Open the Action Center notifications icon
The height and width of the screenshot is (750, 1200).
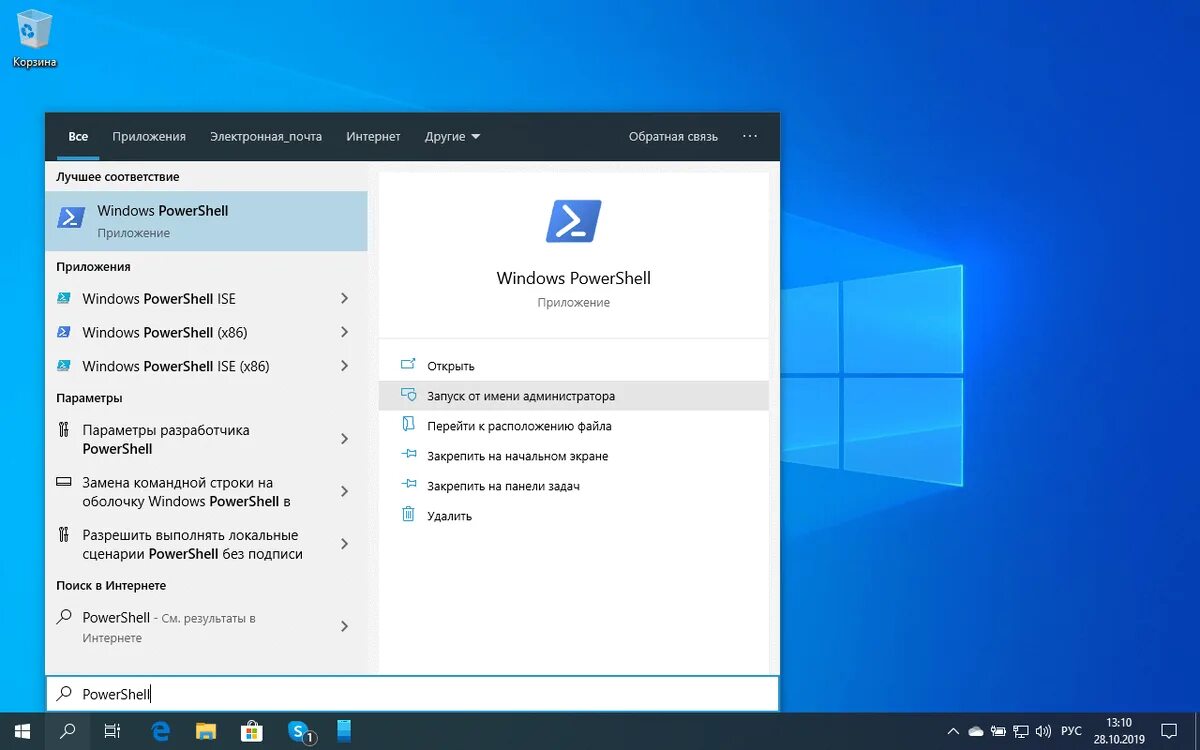(1168, 732)
